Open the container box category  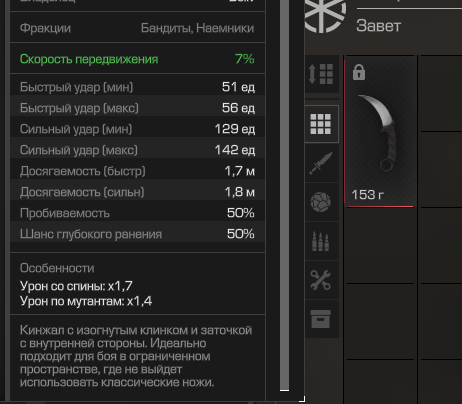(x=321, y=319)
